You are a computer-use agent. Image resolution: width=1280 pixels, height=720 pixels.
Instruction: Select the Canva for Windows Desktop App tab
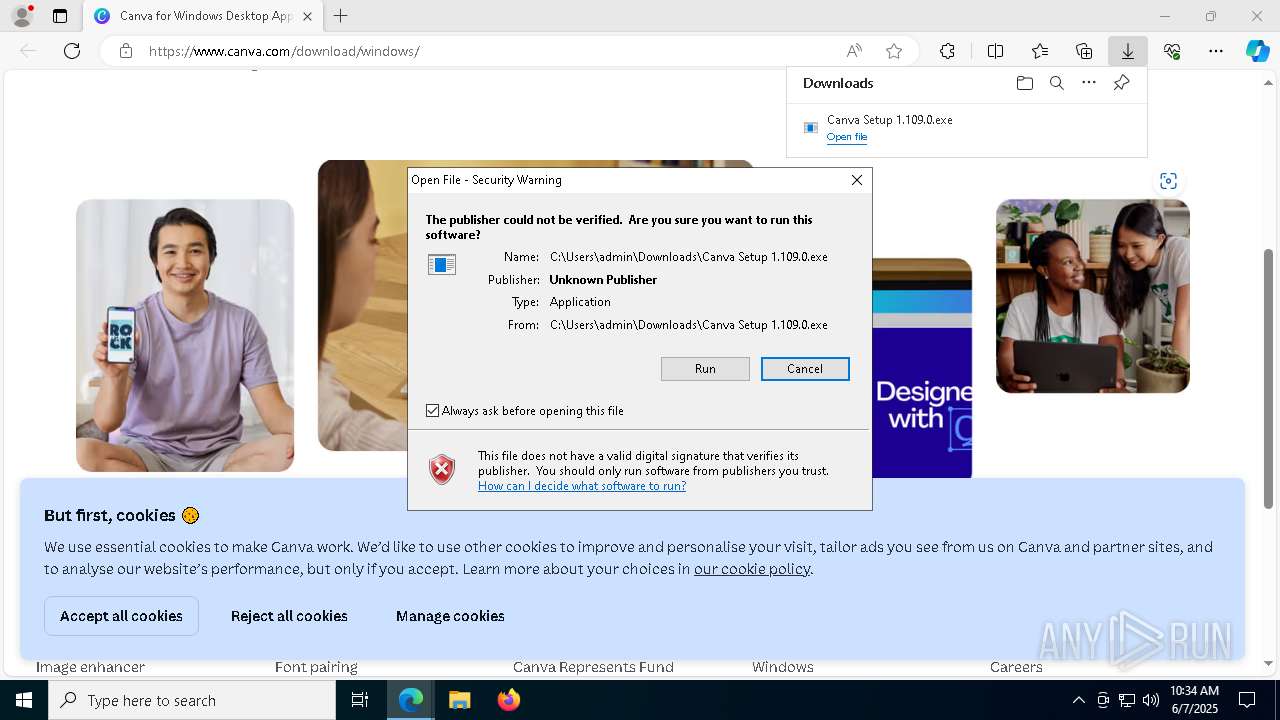(203, 16)
